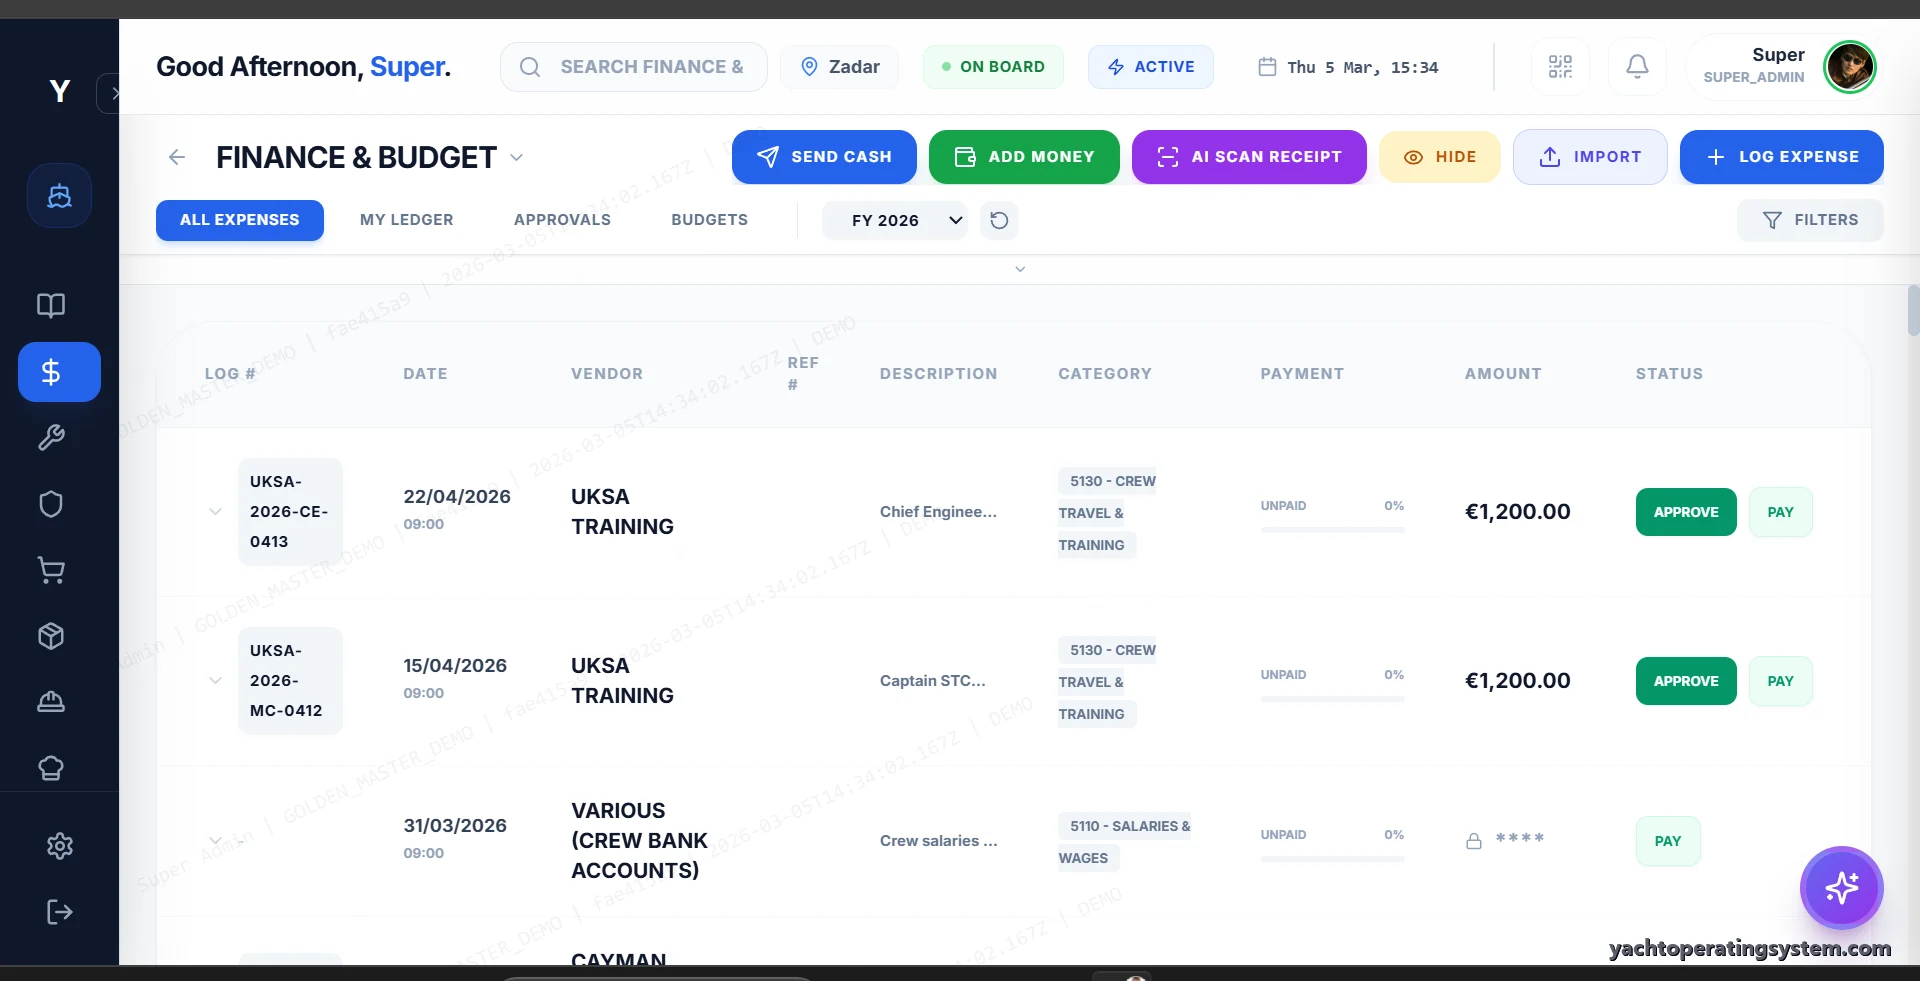Select the inventory package icon
The width and height of the screenshot is (1920, 981).
[50, 636]
